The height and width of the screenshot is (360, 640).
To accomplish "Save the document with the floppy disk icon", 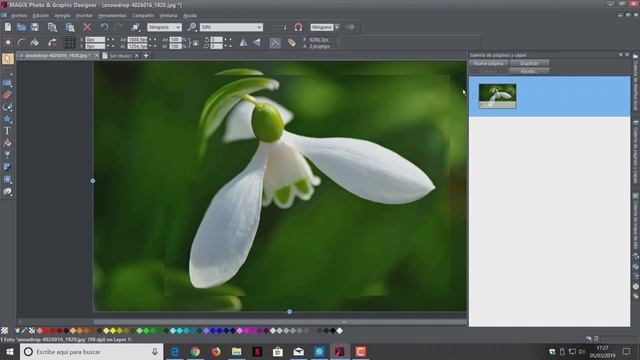I will click(x=35, y=27).
